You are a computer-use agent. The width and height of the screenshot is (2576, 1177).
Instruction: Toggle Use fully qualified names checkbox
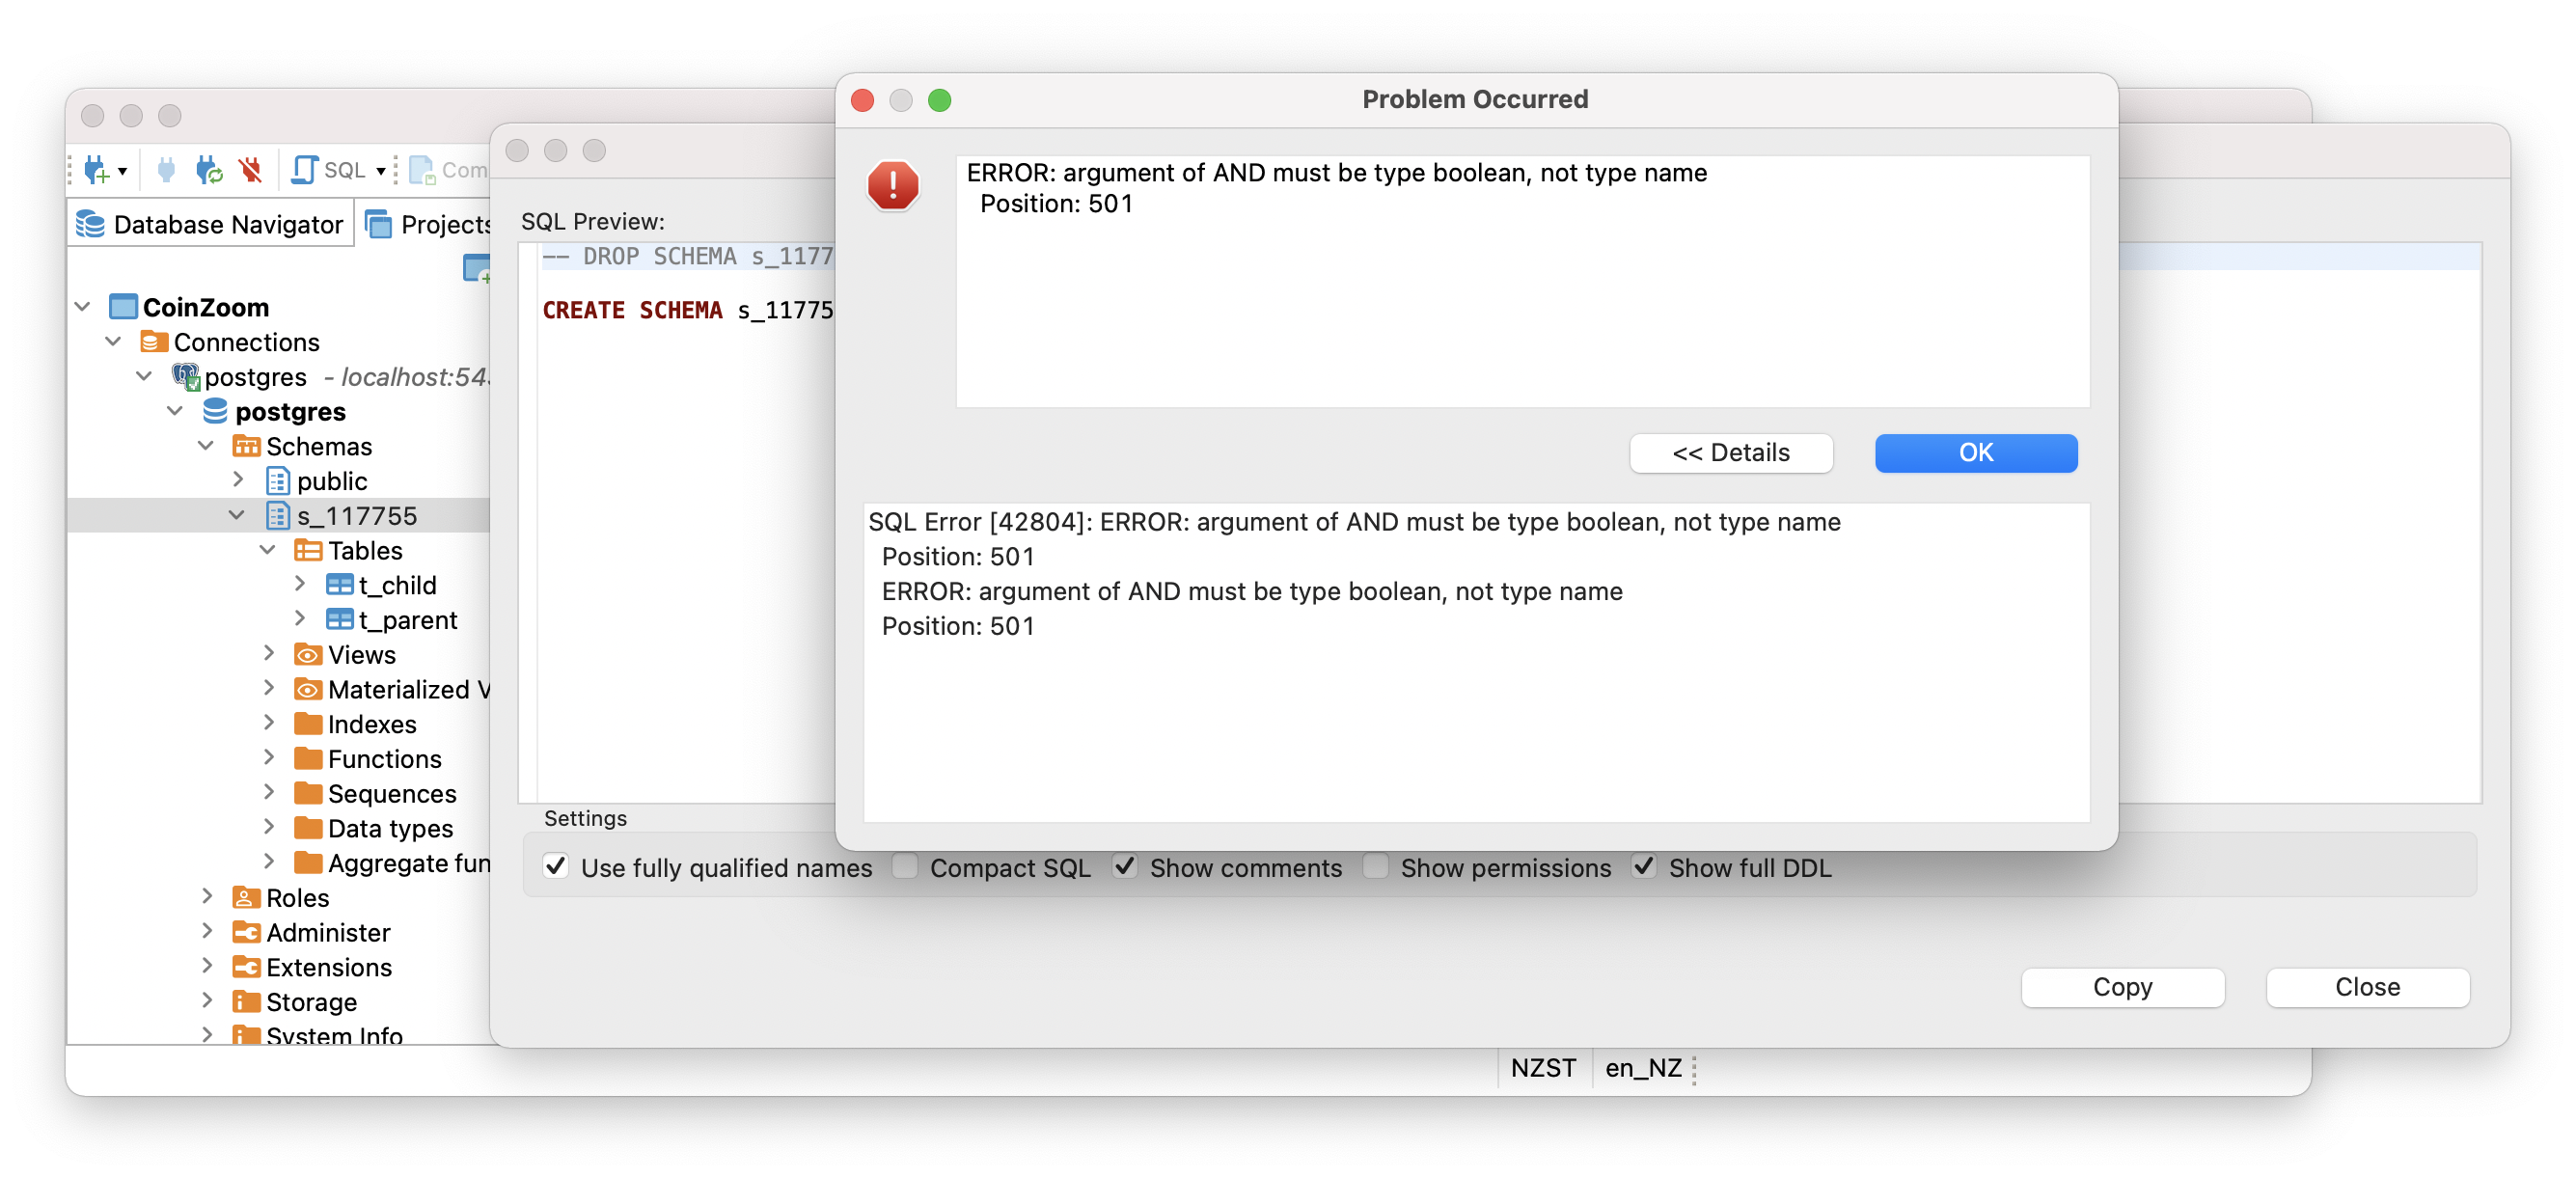tap(556, 866)
